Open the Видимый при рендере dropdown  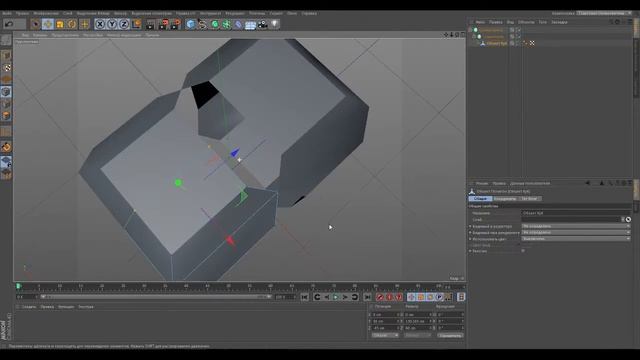pyautogui.click(x=576, y=232)
